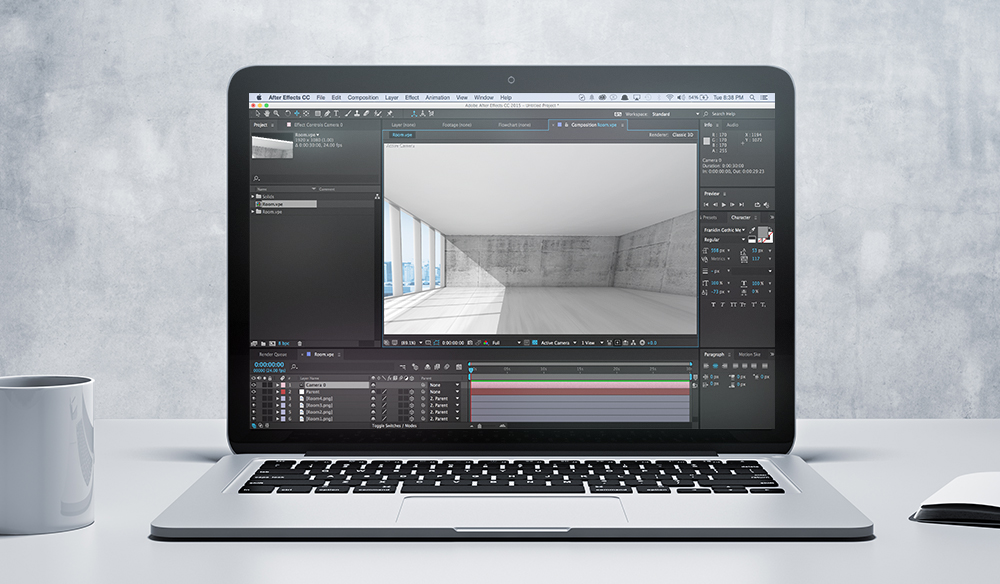Select the Hand tool
This screenshot has height=584, width=1000.
click(x=268, y=114)
